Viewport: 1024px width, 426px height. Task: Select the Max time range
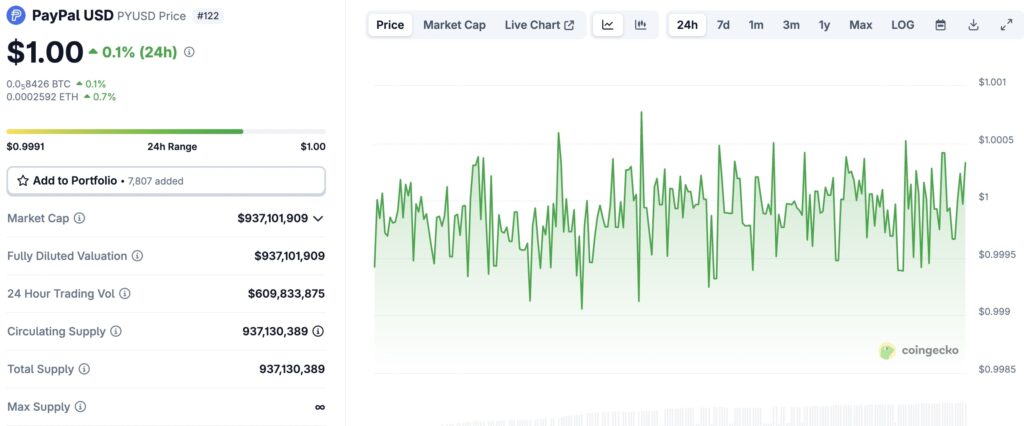861,25
